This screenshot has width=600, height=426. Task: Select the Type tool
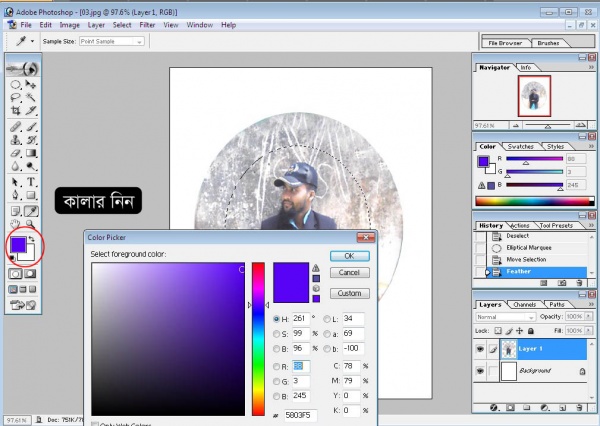click(x=31, y=182)
